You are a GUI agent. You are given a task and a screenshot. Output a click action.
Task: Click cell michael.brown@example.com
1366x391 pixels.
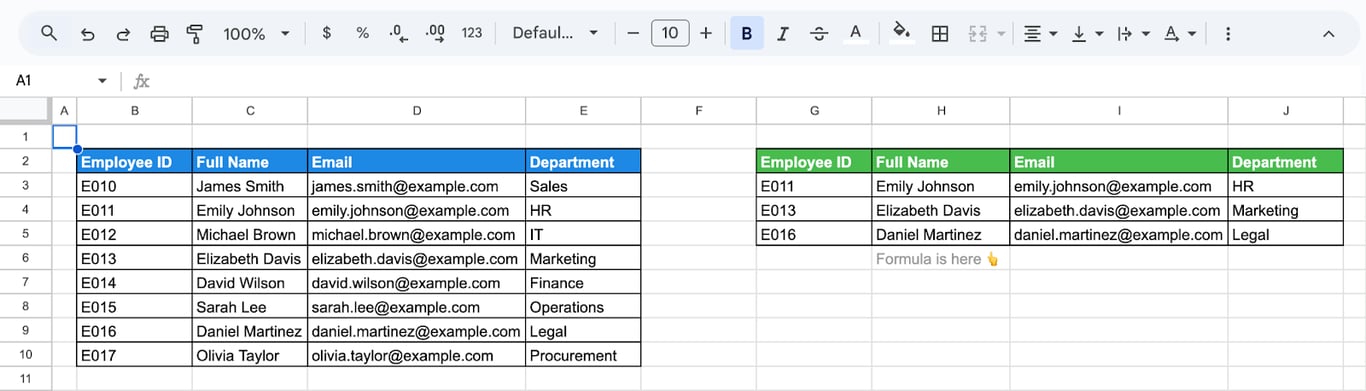[x=416, y=234]
